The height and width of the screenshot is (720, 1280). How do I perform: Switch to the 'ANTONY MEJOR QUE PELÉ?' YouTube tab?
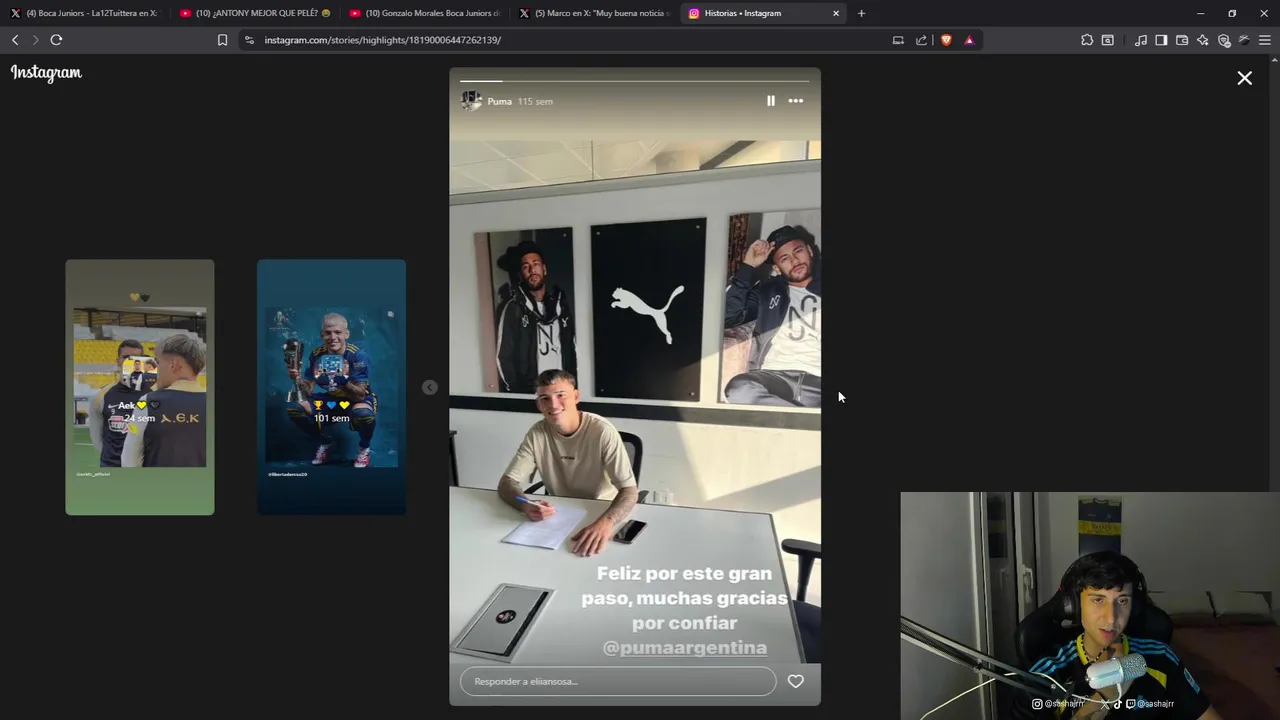pyautogui.click(x=254, y=13)
